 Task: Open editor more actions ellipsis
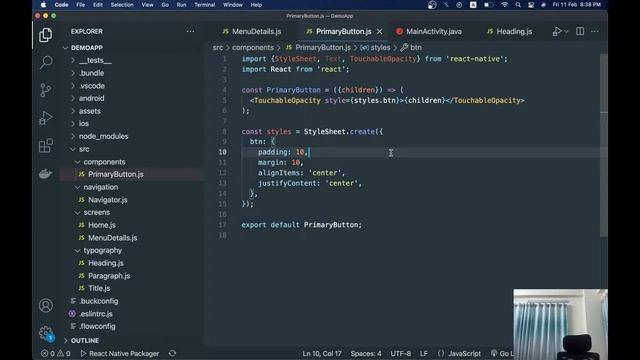tap(594, 31)
